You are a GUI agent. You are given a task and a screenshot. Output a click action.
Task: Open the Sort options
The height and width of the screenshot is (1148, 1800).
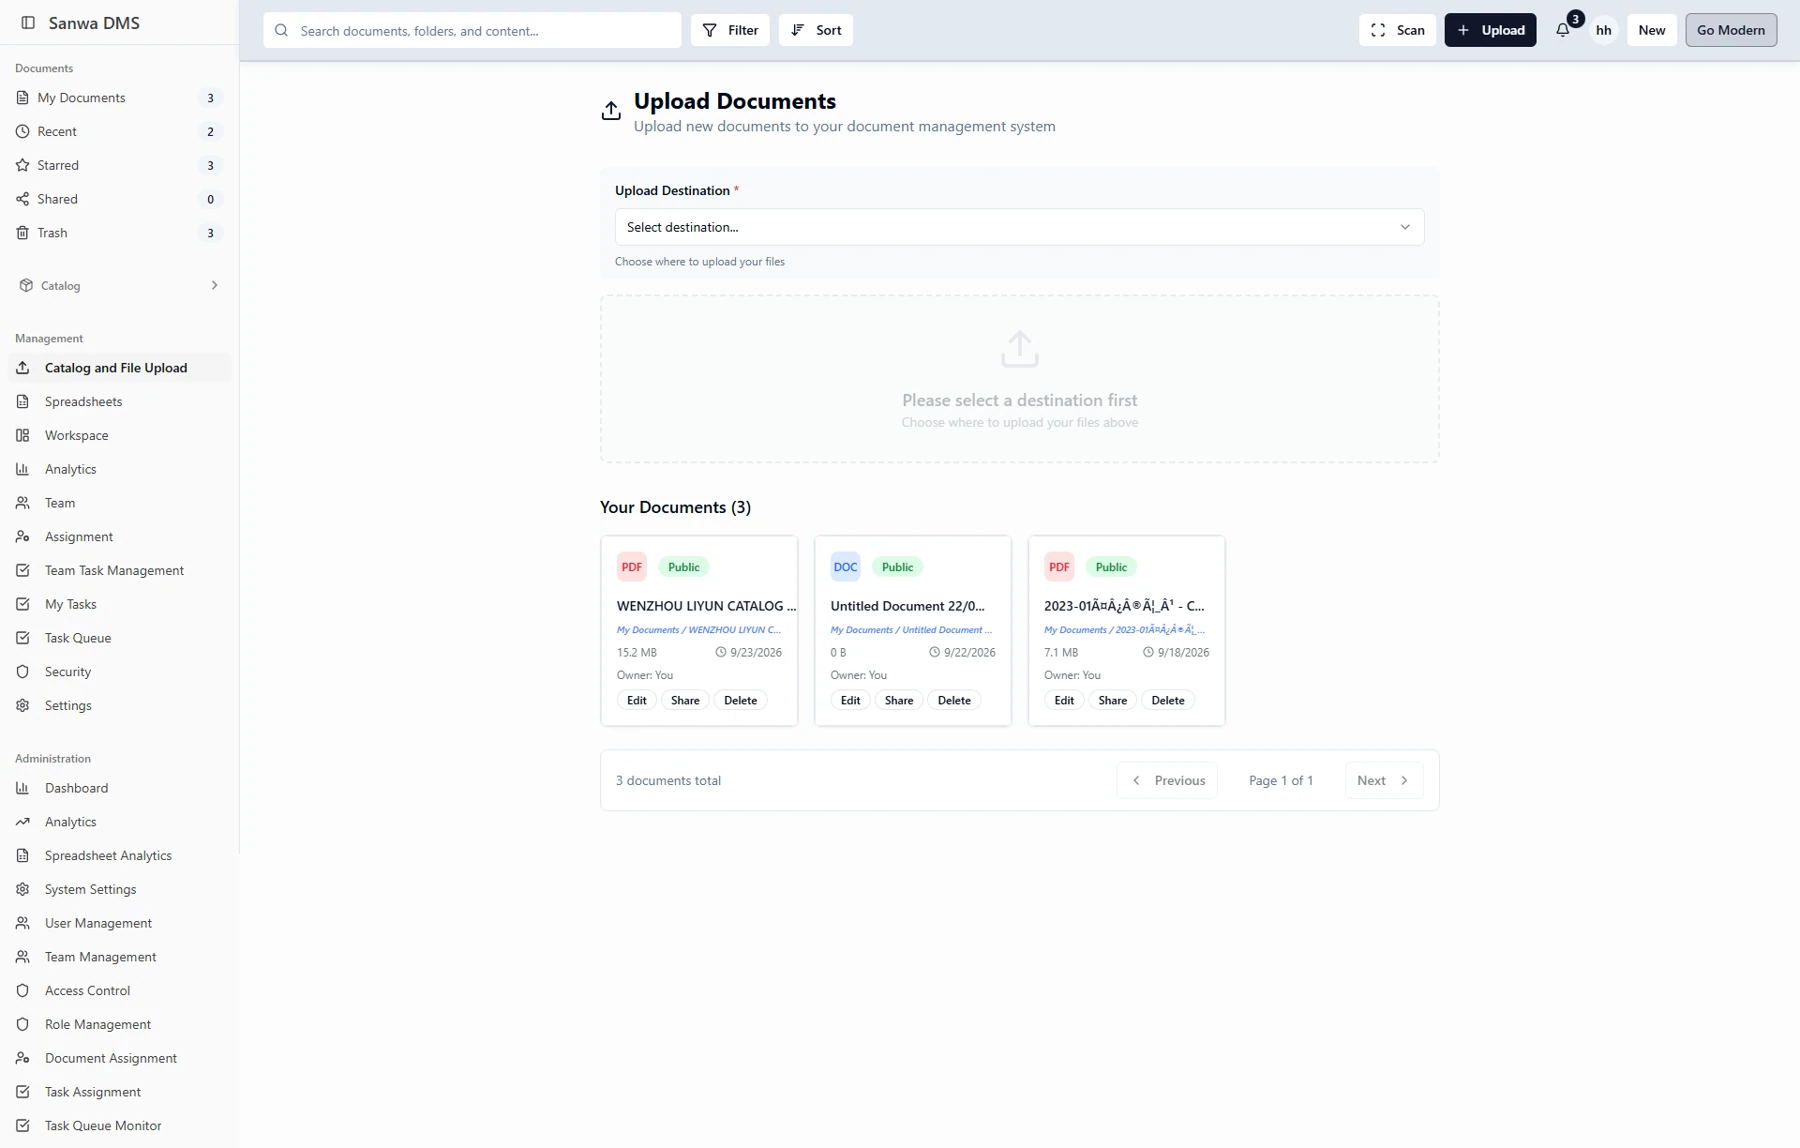816,30
